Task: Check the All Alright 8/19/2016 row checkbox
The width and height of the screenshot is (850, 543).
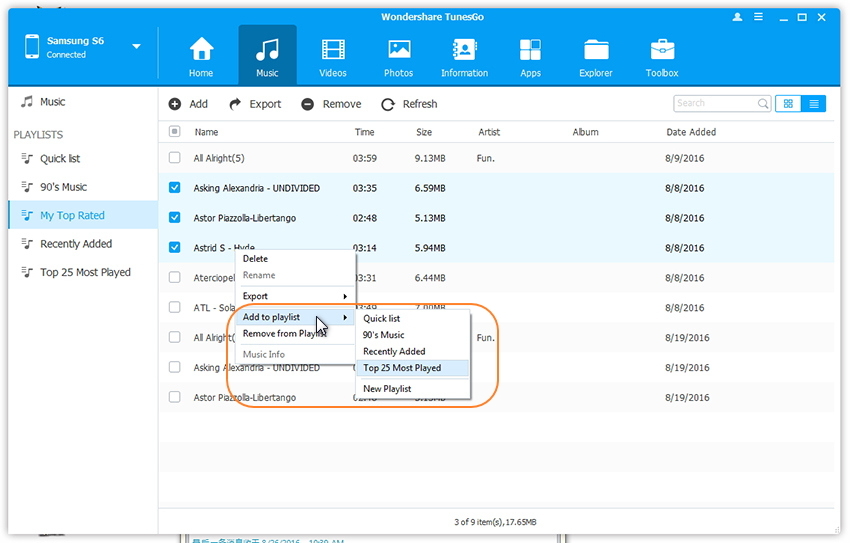Action: pyautogui.click(x=175, y=337)
